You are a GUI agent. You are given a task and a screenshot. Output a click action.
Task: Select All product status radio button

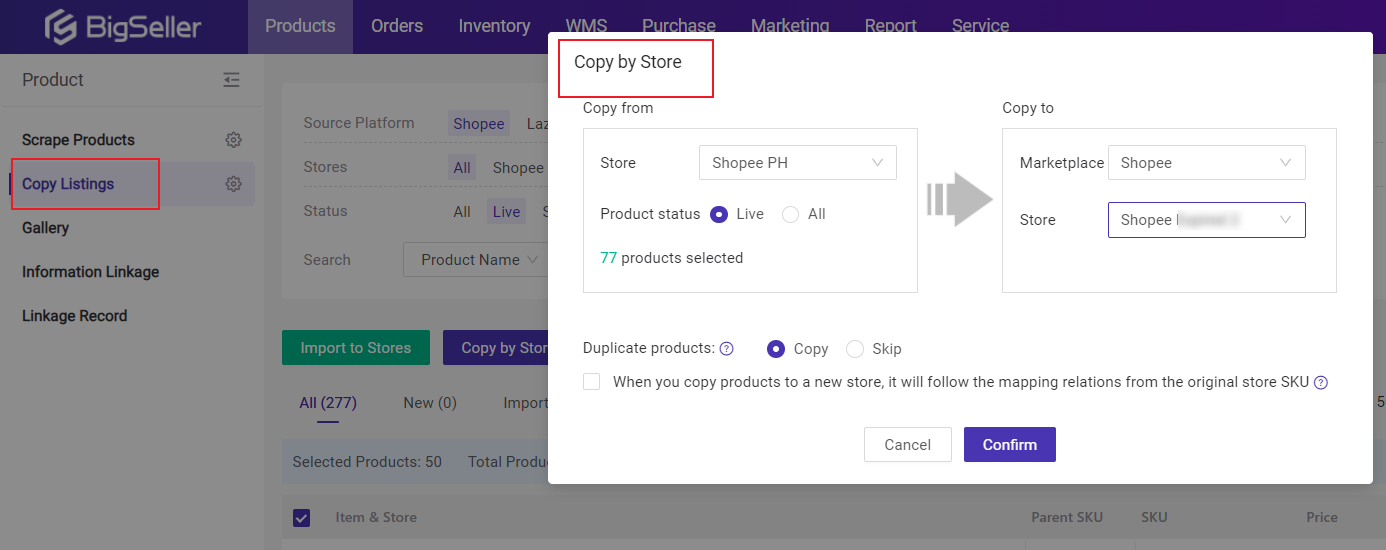790,214
